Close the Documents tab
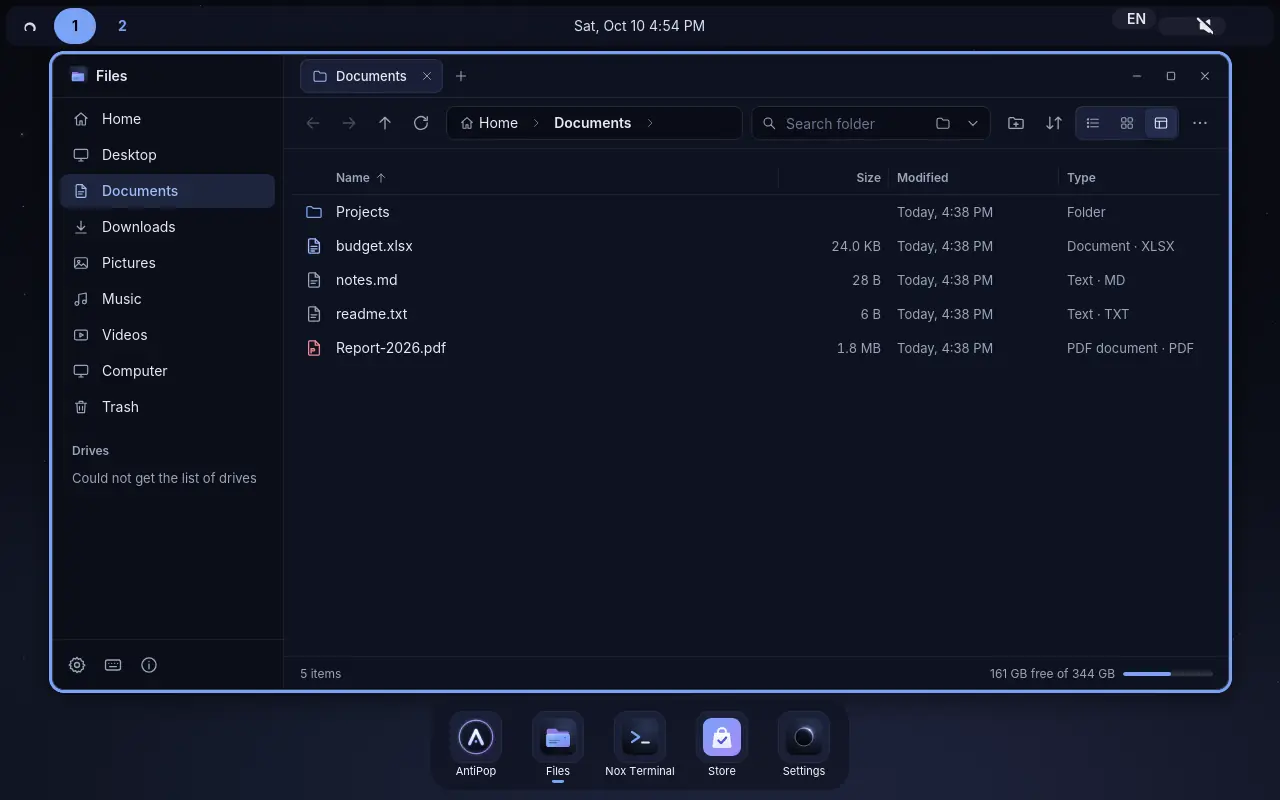This screenshot has height=800, width=1280. point(427,76)
